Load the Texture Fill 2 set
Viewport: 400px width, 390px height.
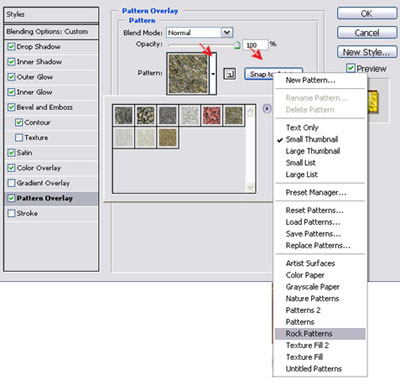coord(307,345)
